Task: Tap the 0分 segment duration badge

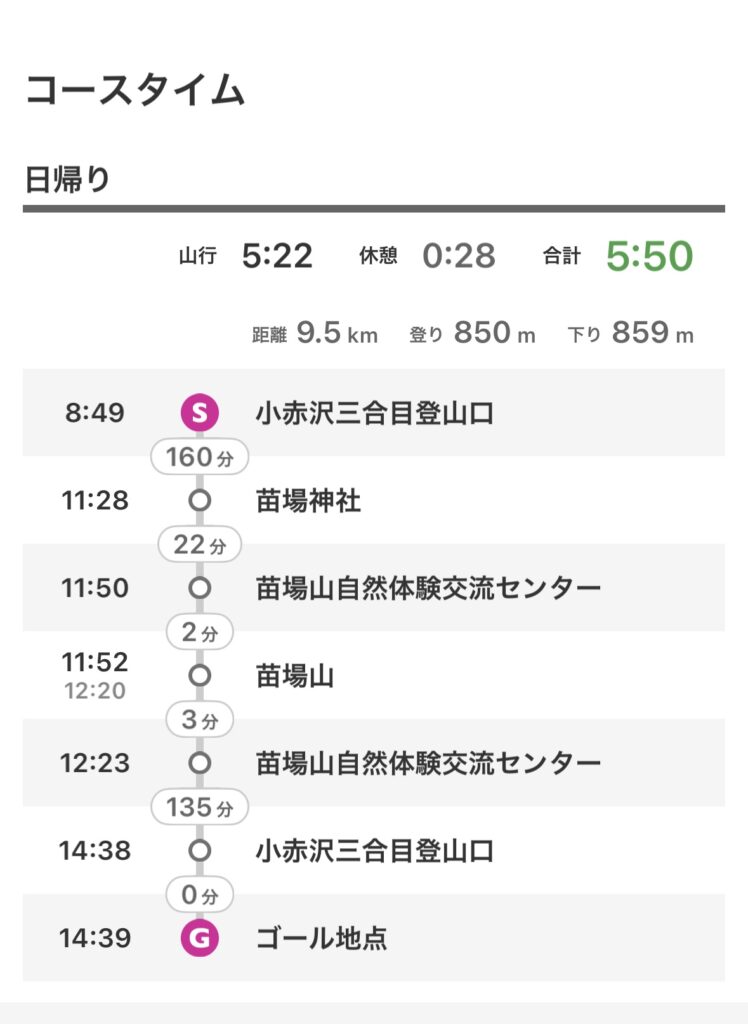Action: coord(199,894)
